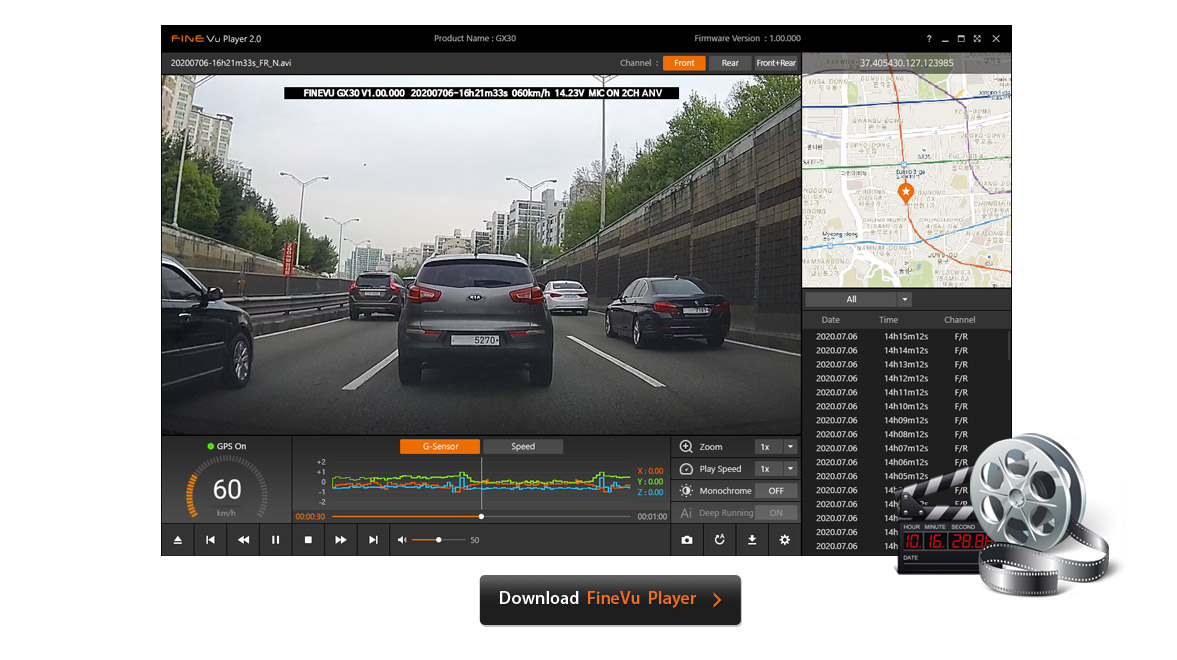Select the 14h06m12s recording row
Screen dimensions: 1177x660
(905, 463)
